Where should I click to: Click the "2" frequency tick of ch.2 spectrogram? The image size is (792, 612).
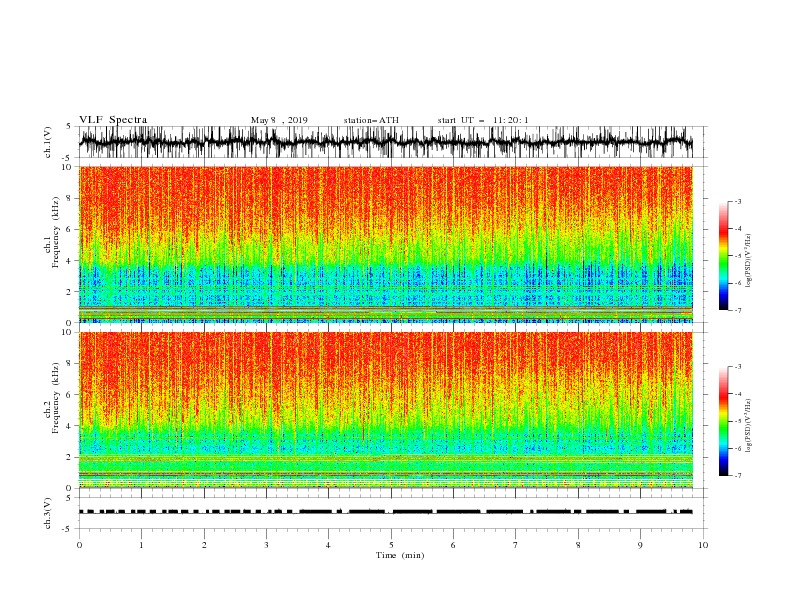(x=70, y=457)
